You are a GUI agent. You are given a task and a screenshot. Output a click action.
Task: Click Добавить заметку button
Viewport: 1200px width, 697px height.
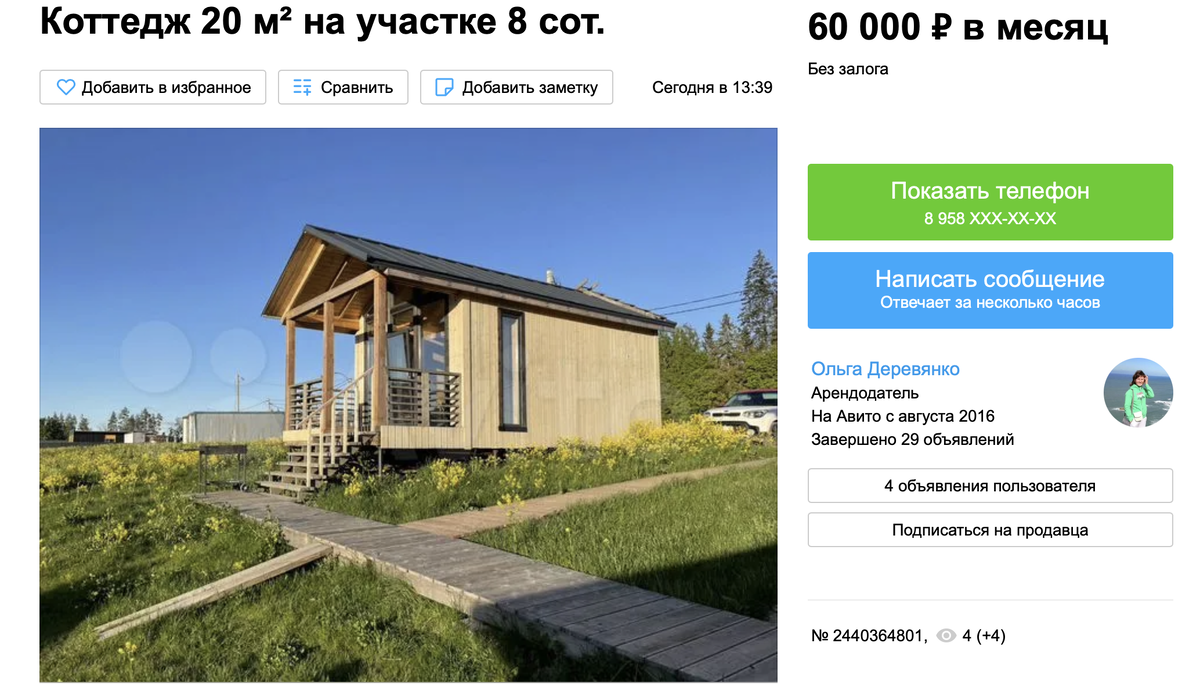[516, 87]
